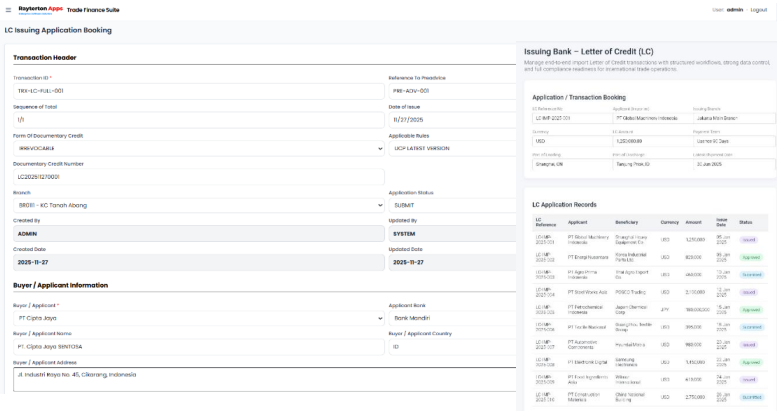Edit the Sequence of Total field
This screenshot has width=777, height=416.
[199, 120]
